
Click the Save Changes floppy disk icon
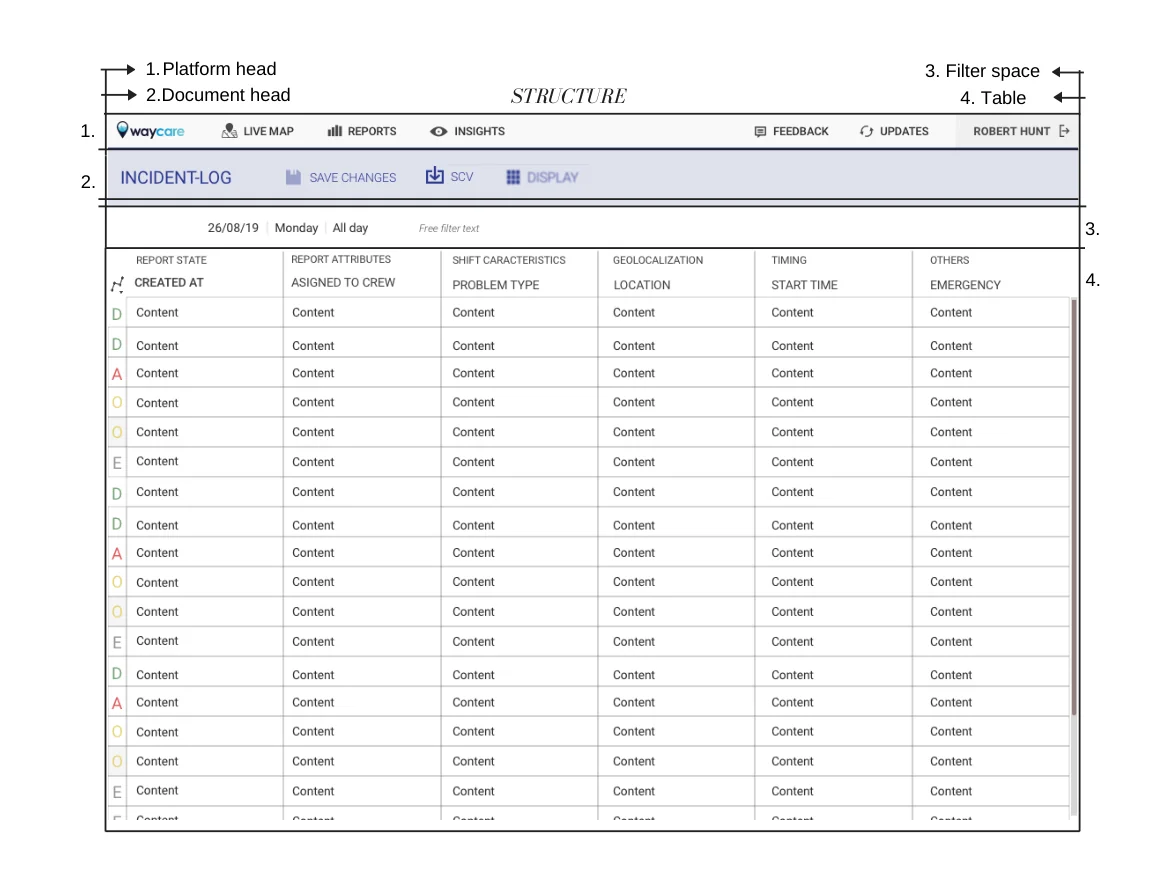(293, 177)
